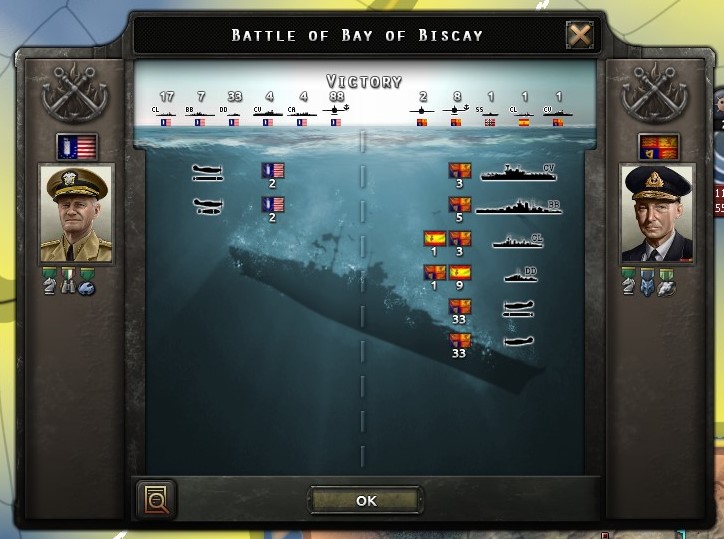The image size is (724, 539).
Task: Click the left crossed anchors emblem
Action: tap(75, 92)
